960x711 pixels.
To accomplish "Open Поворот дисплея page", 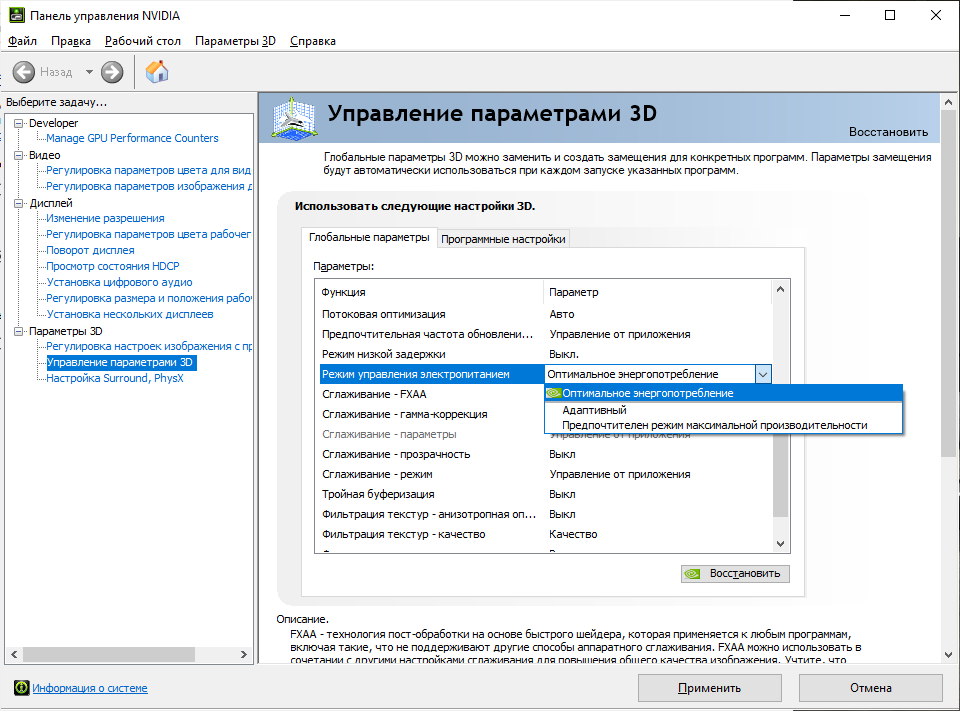I will click(x=91, y=250).
